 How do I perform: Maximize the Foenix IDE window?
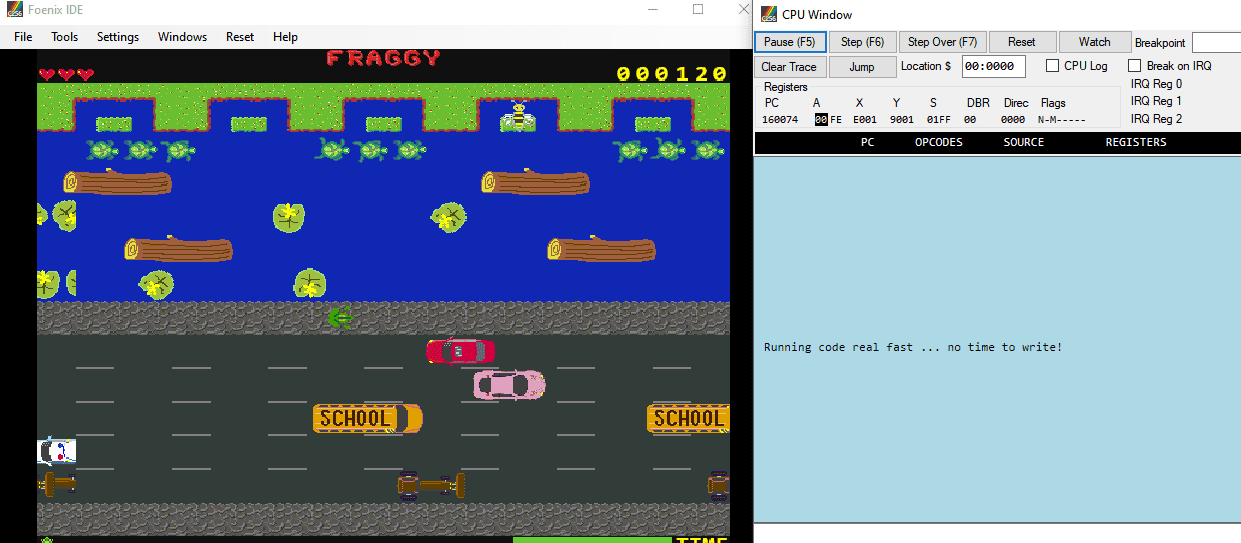pos(698,9)
